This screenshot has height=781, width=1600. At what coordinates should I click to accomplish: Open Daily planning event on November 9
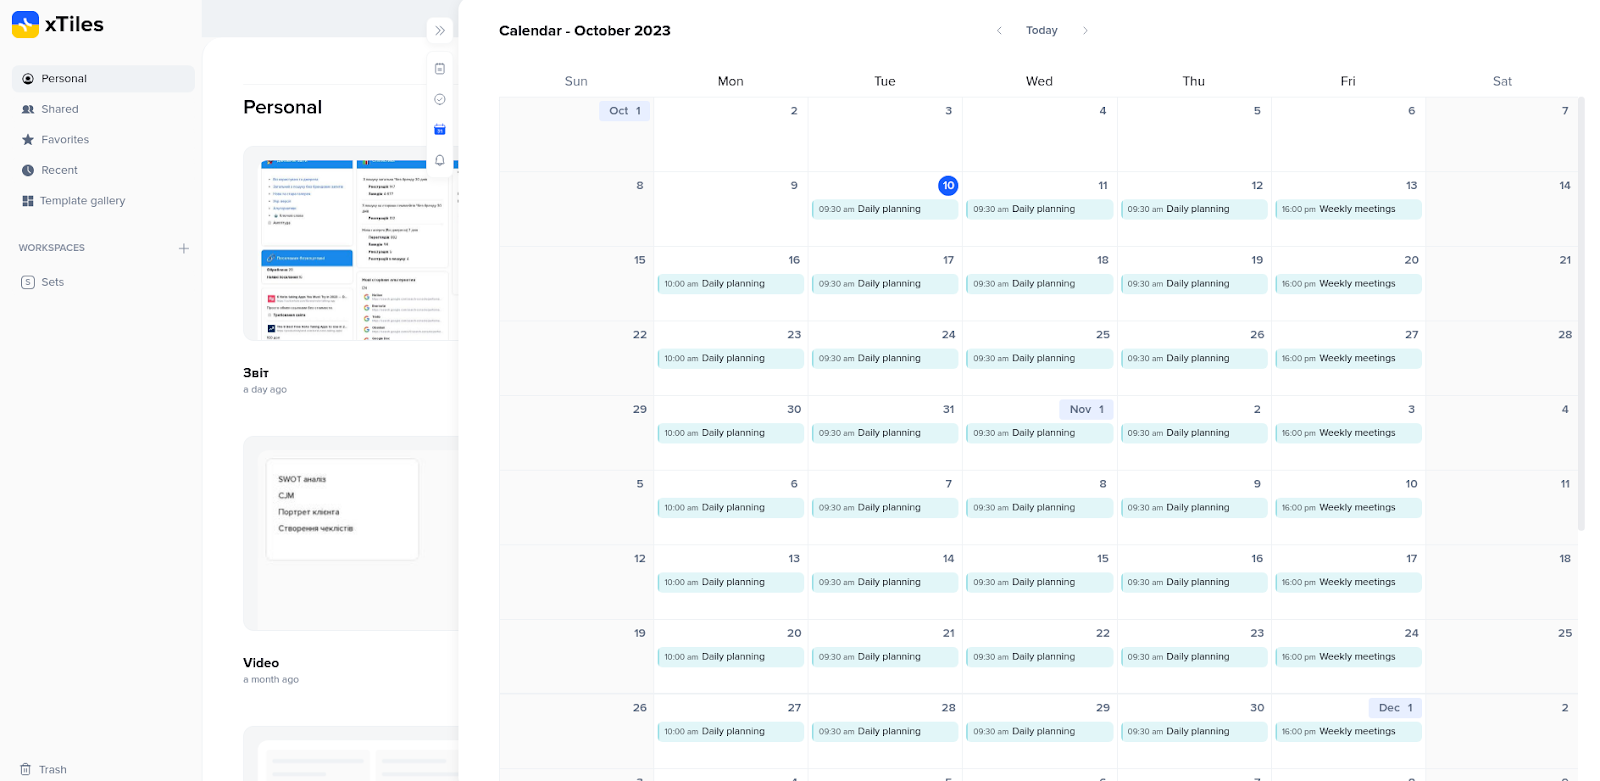(x=1194, y=508)
